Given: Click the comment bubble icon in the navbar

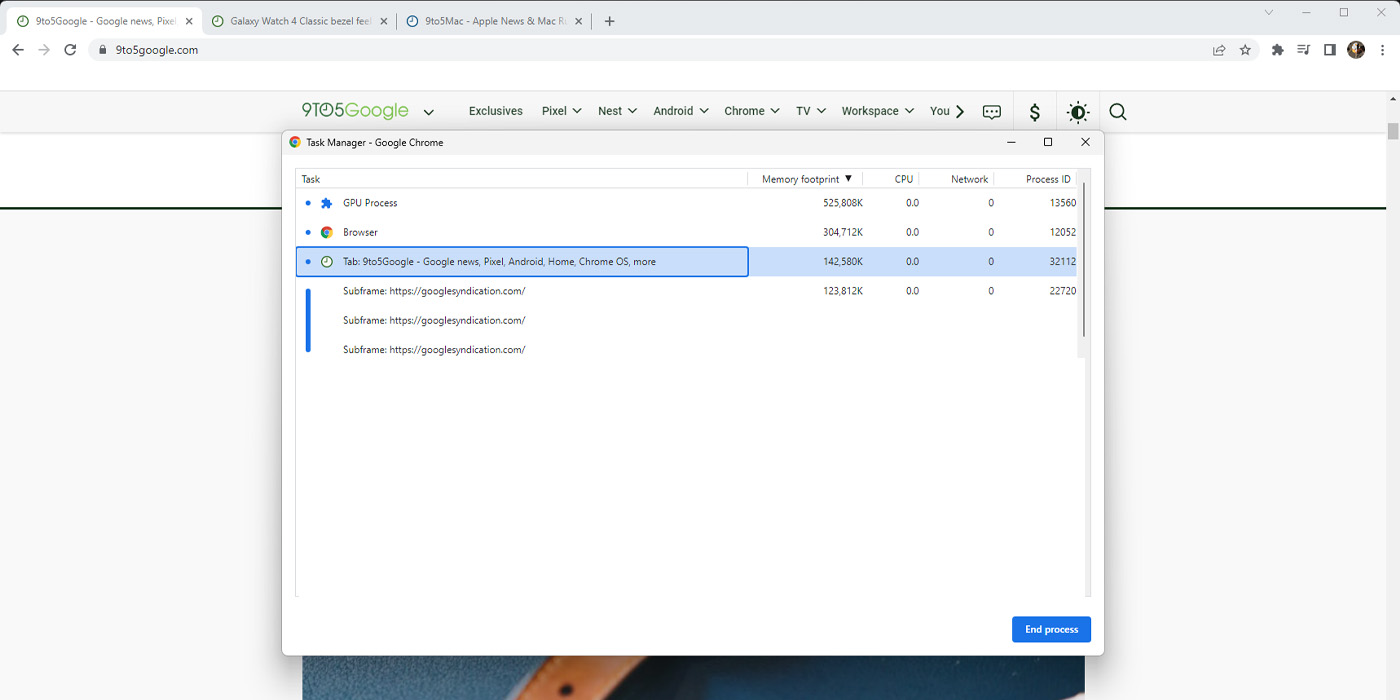Looking at the screenshot, I should [x=991, y=111].
